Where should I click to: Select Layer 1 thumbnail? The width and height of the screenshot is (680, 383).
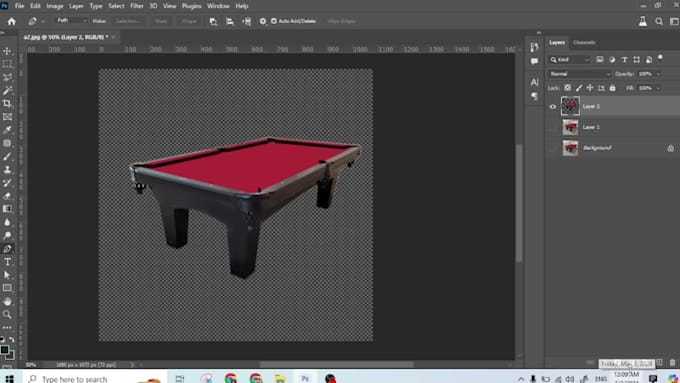[x=570, y=128]
